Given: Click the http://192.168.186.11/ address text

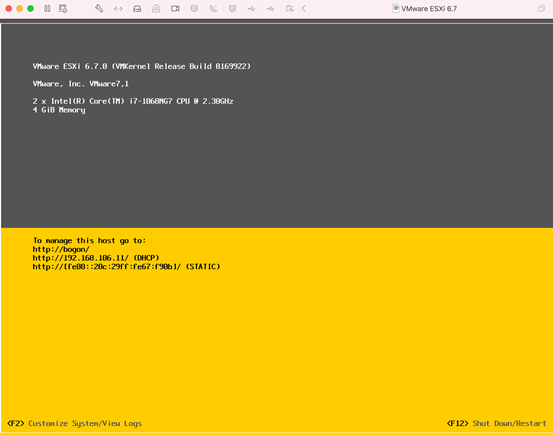Looking at the screenshot, I should tap(81, 258).
